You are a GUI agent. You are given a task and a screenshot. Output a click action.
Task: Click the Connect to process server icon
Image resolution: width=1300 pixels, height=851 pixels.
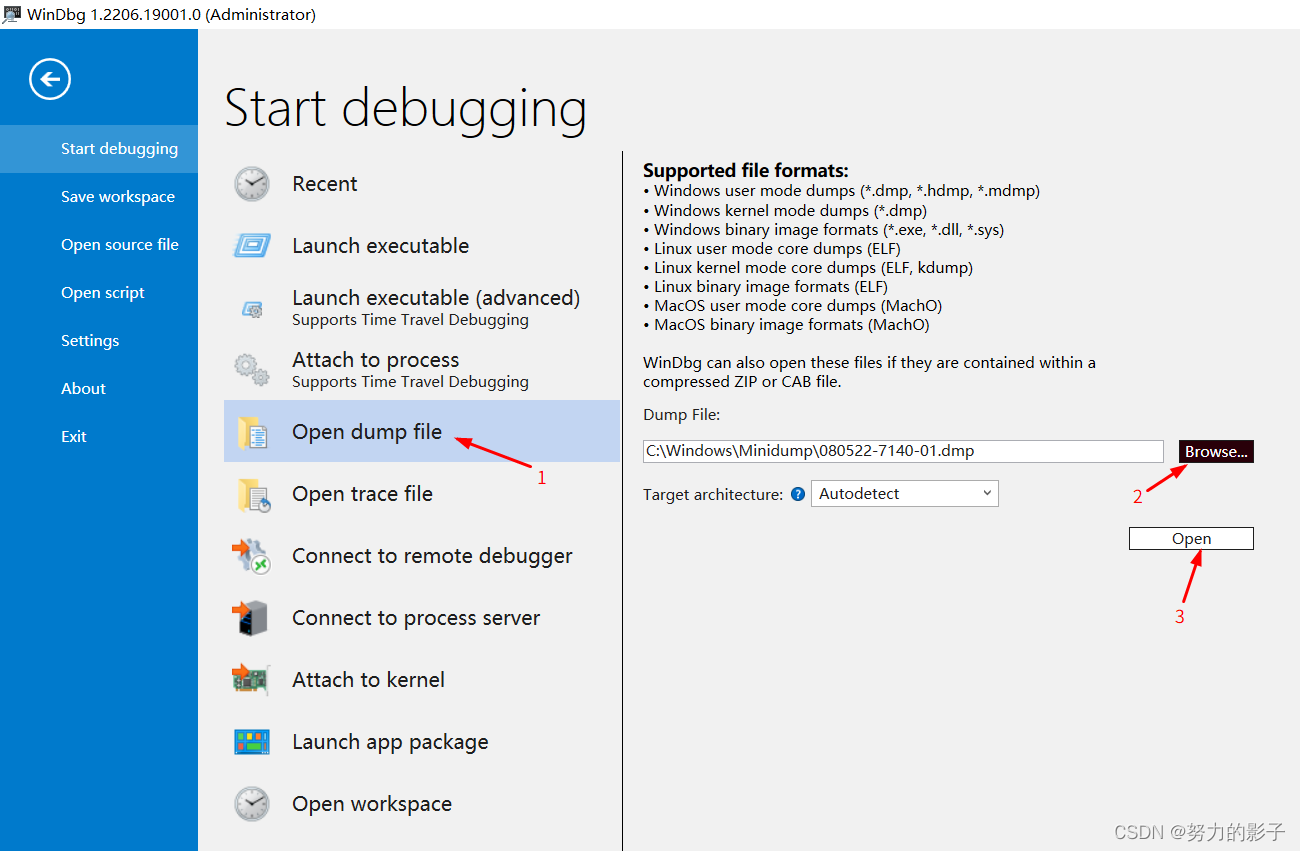[x=252, y=618]
